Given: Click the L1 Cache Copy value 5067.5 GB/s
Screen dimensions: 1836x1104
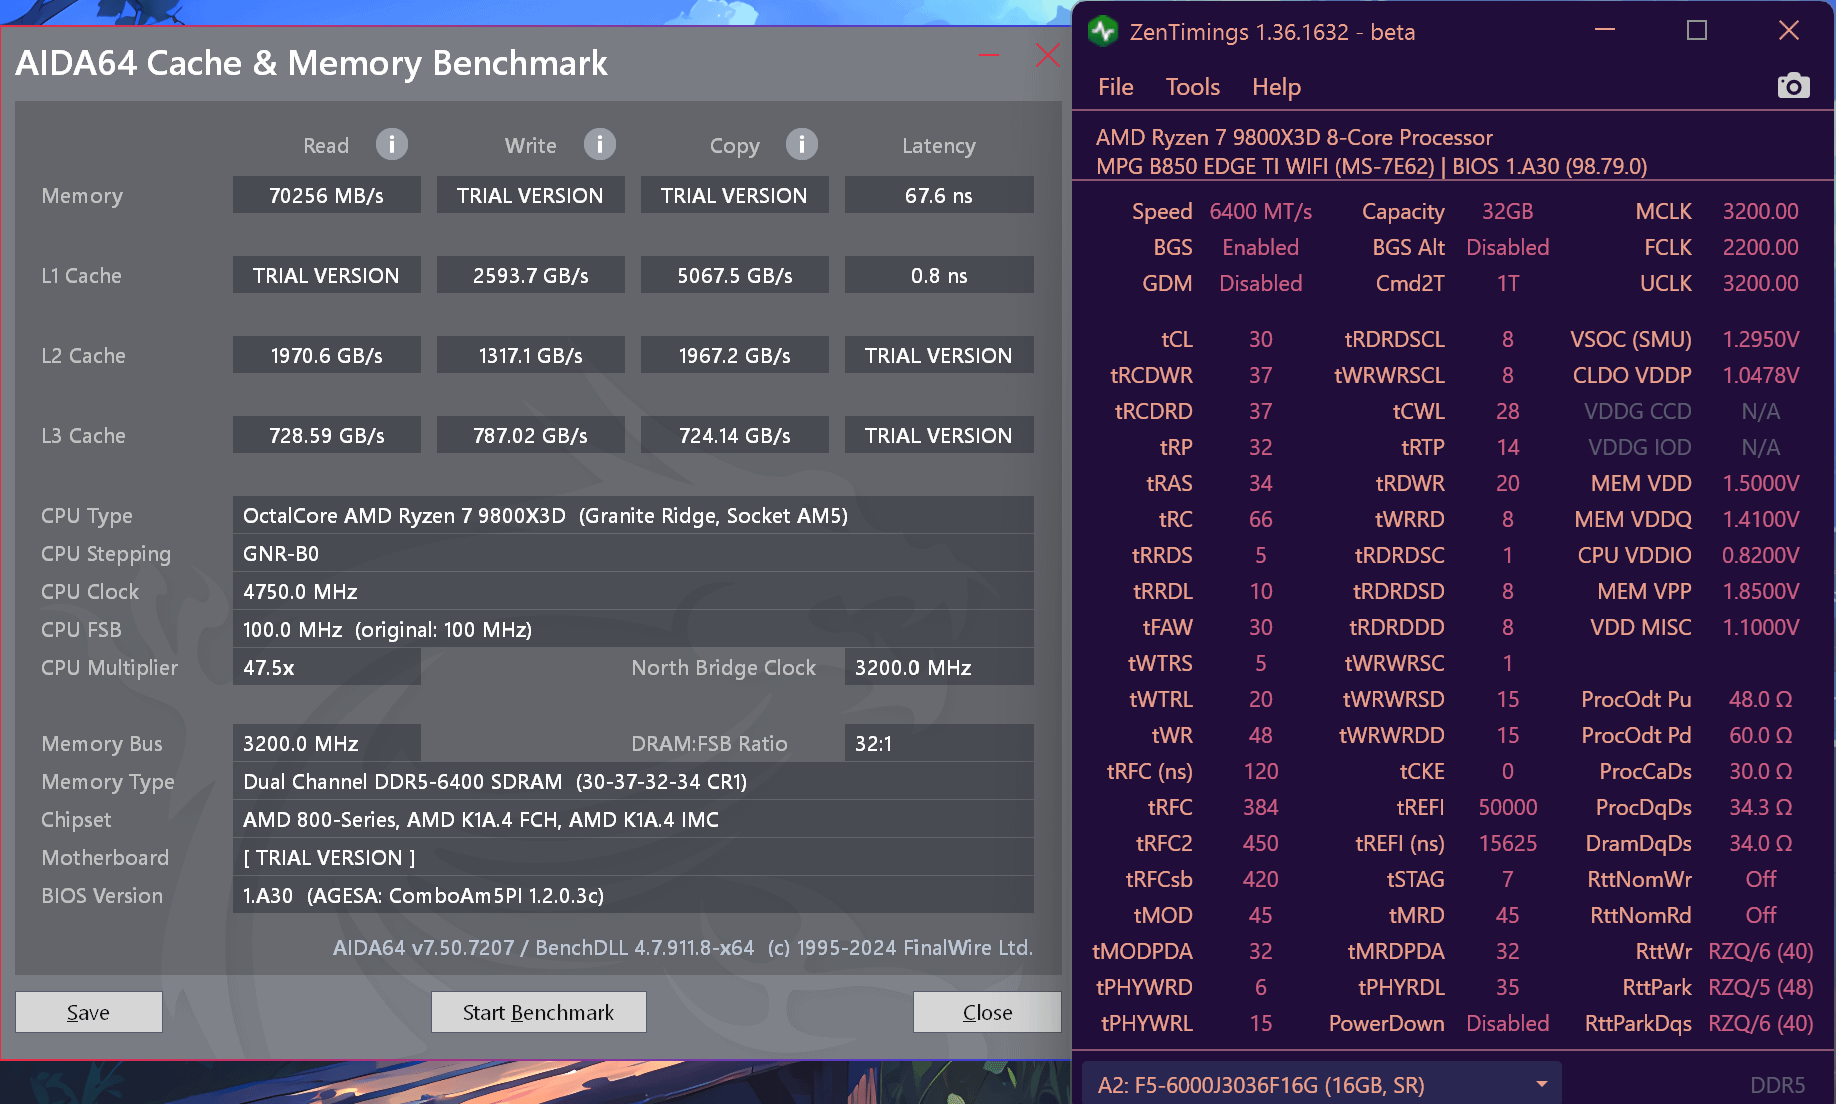Looking at the screenshot, I should [x=735, y=275].
